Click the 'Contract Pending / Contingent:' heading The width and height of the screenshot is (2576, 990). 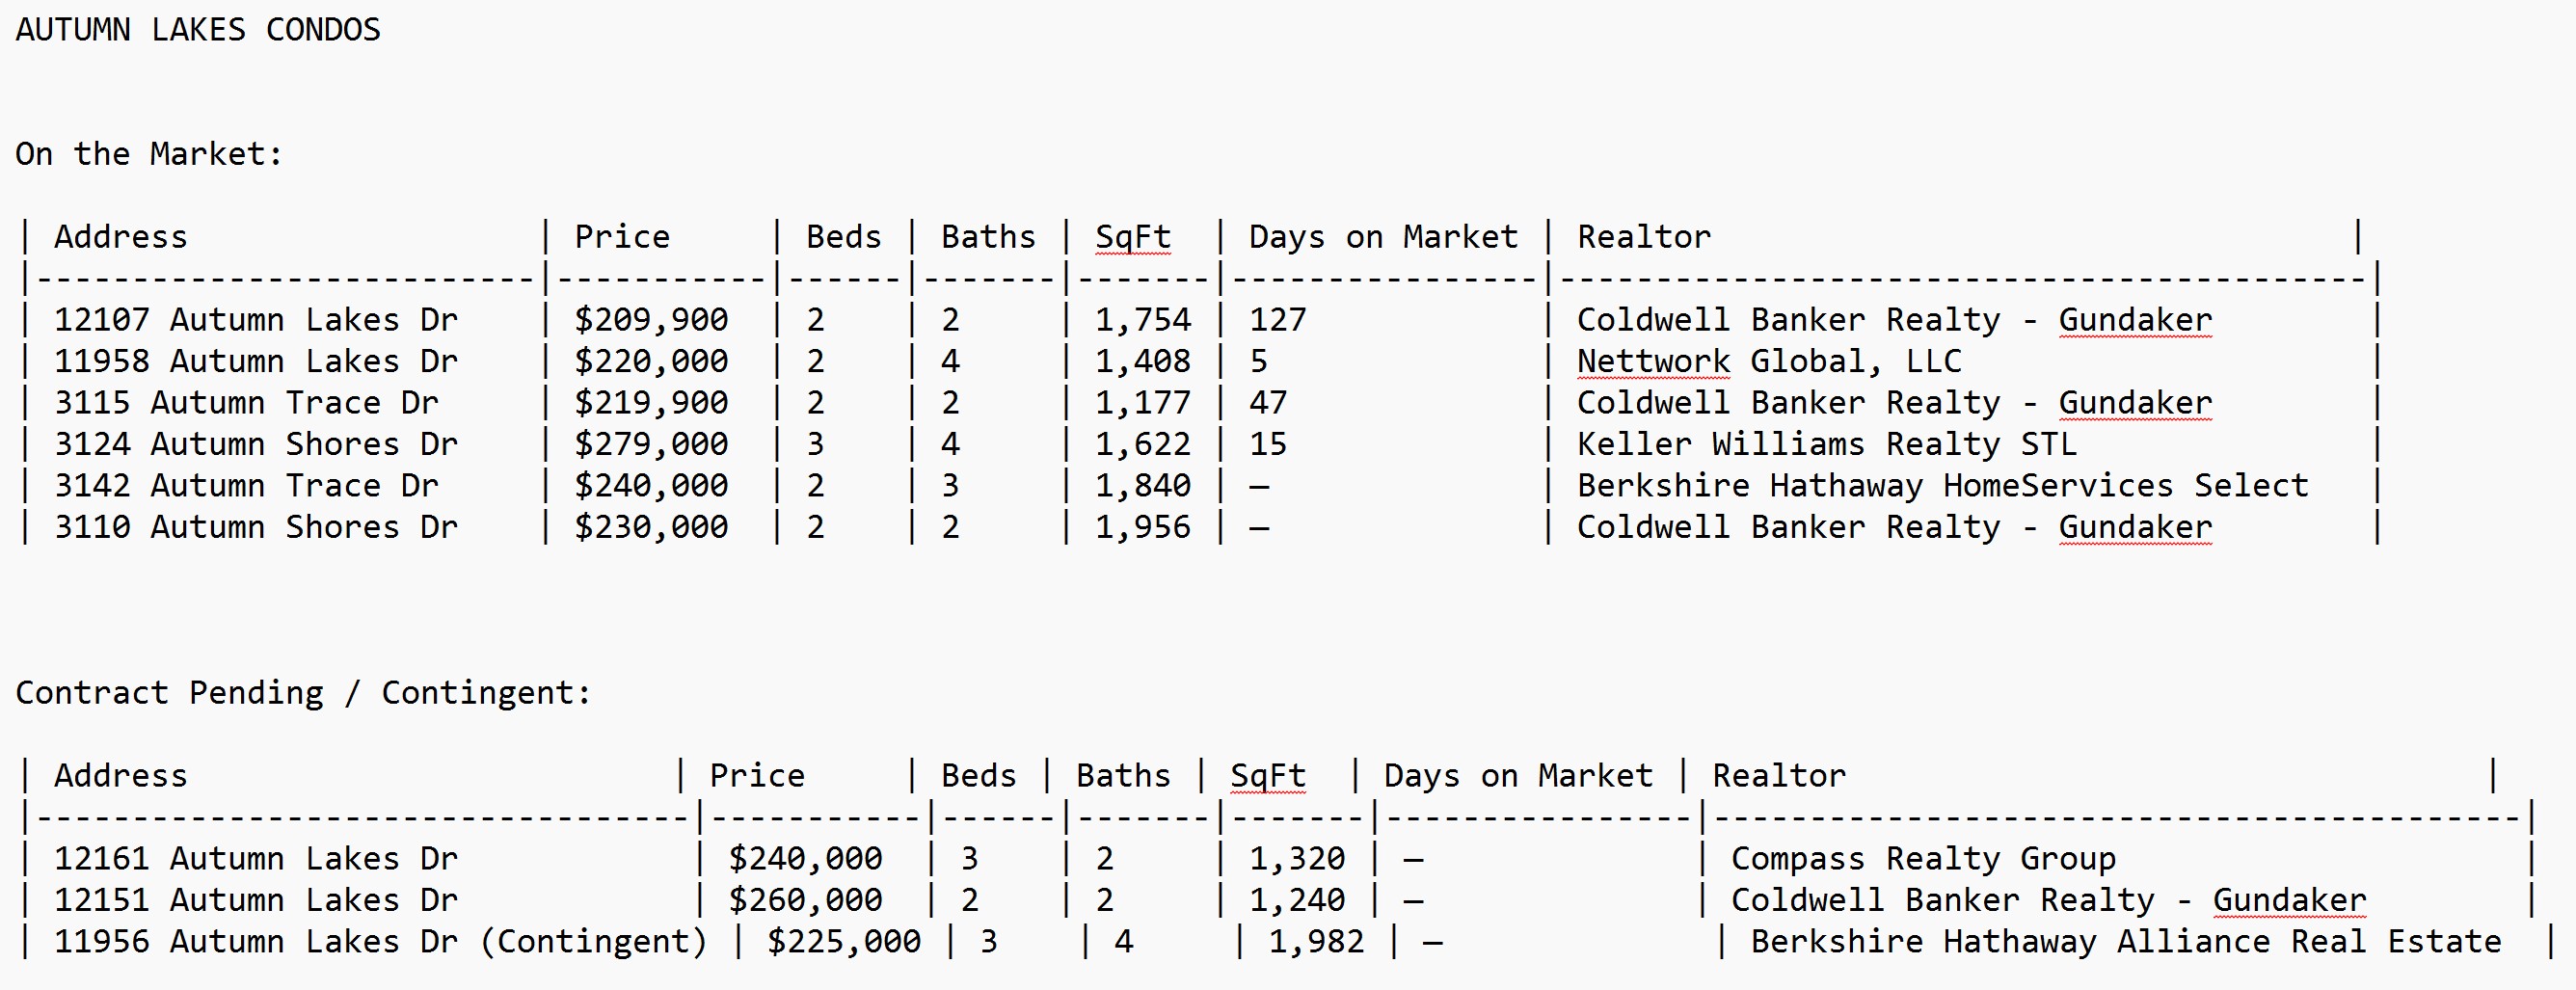(303, 693)
